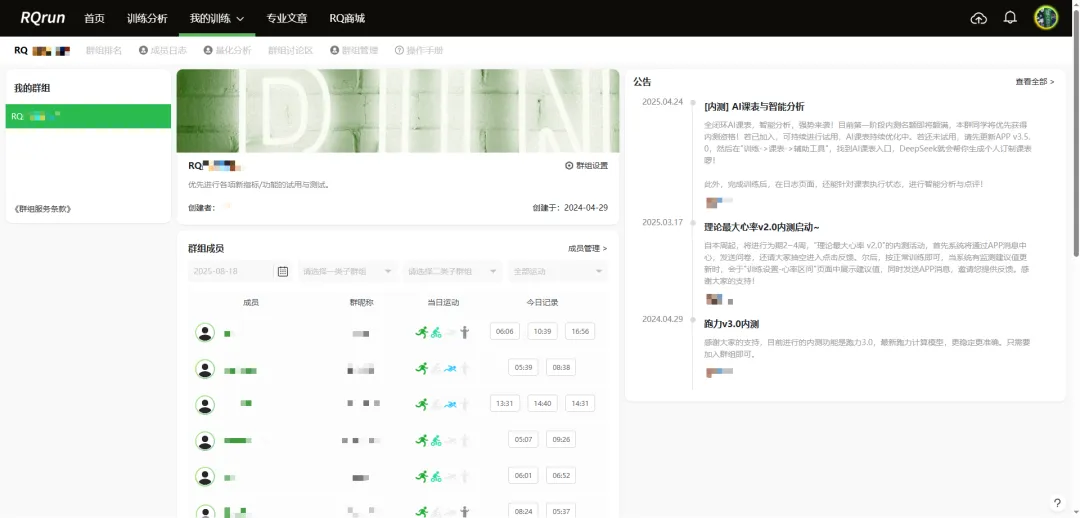The width and height of the screenshot is (1080, 518).
Task: Click the cycling icon in first member row
Action: pyautogui.click(x=436, y=332)
